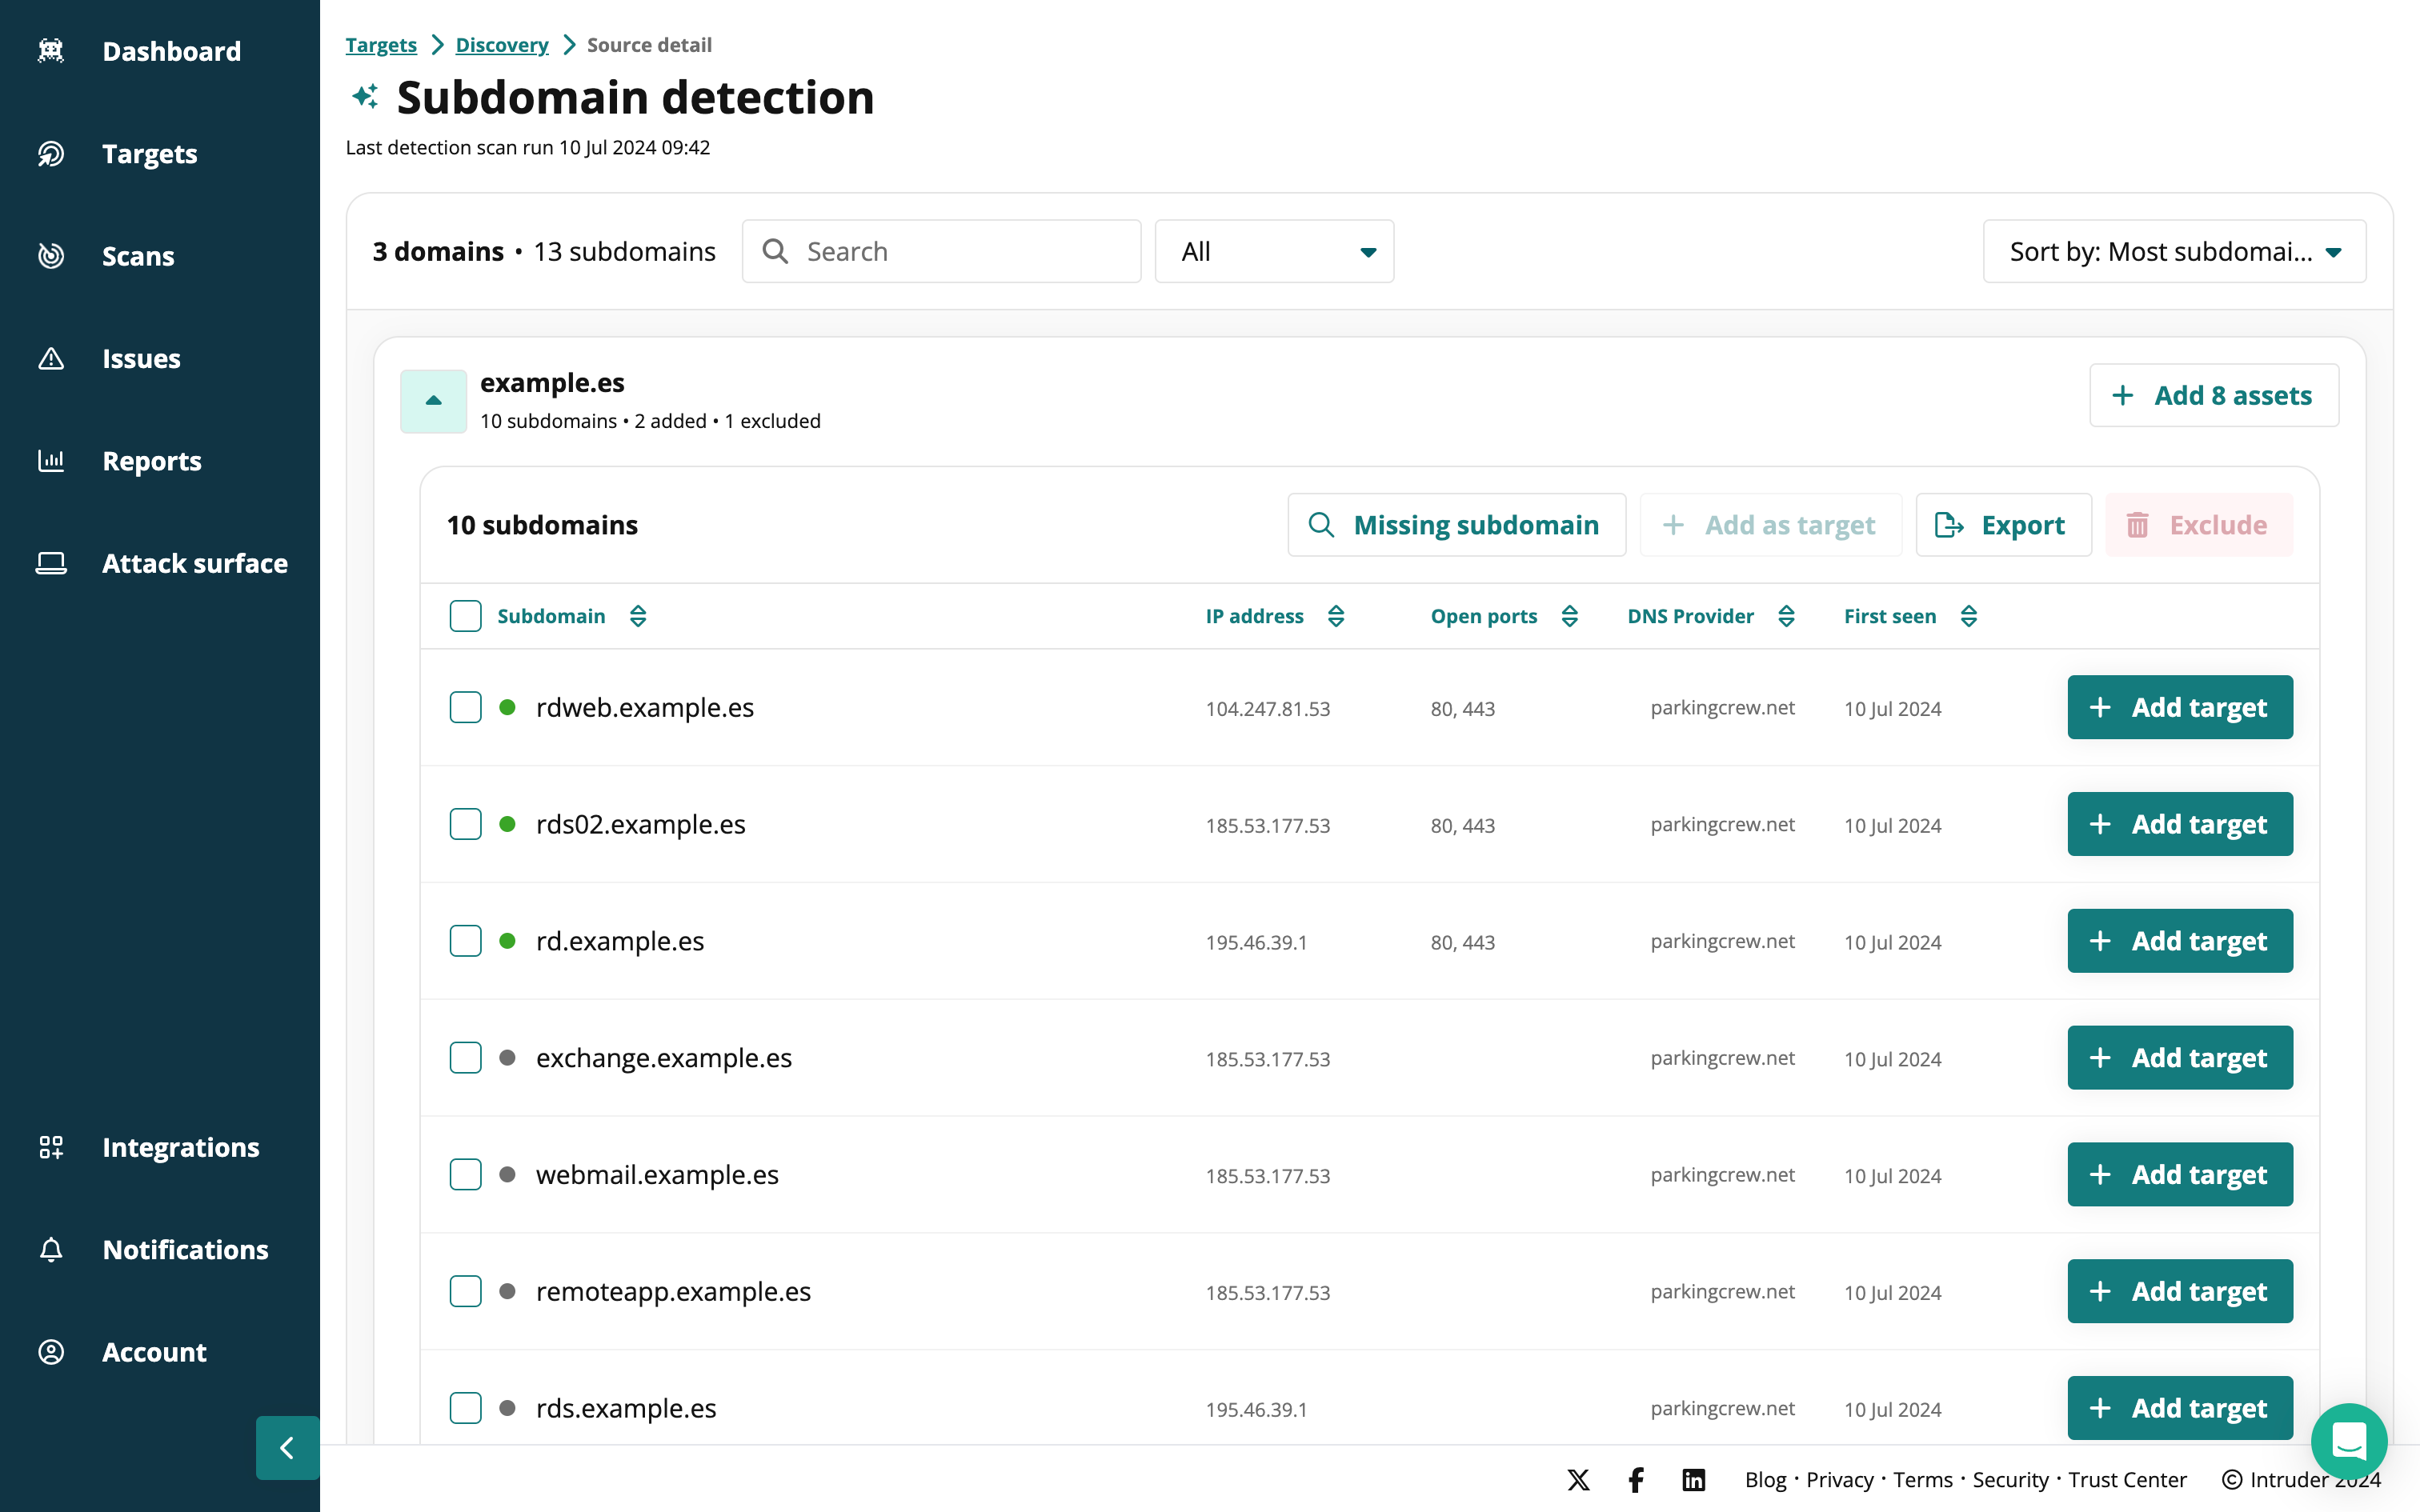Focus the Search subdomains field
Viewport: 2420px width, 1512px height.
941,251
